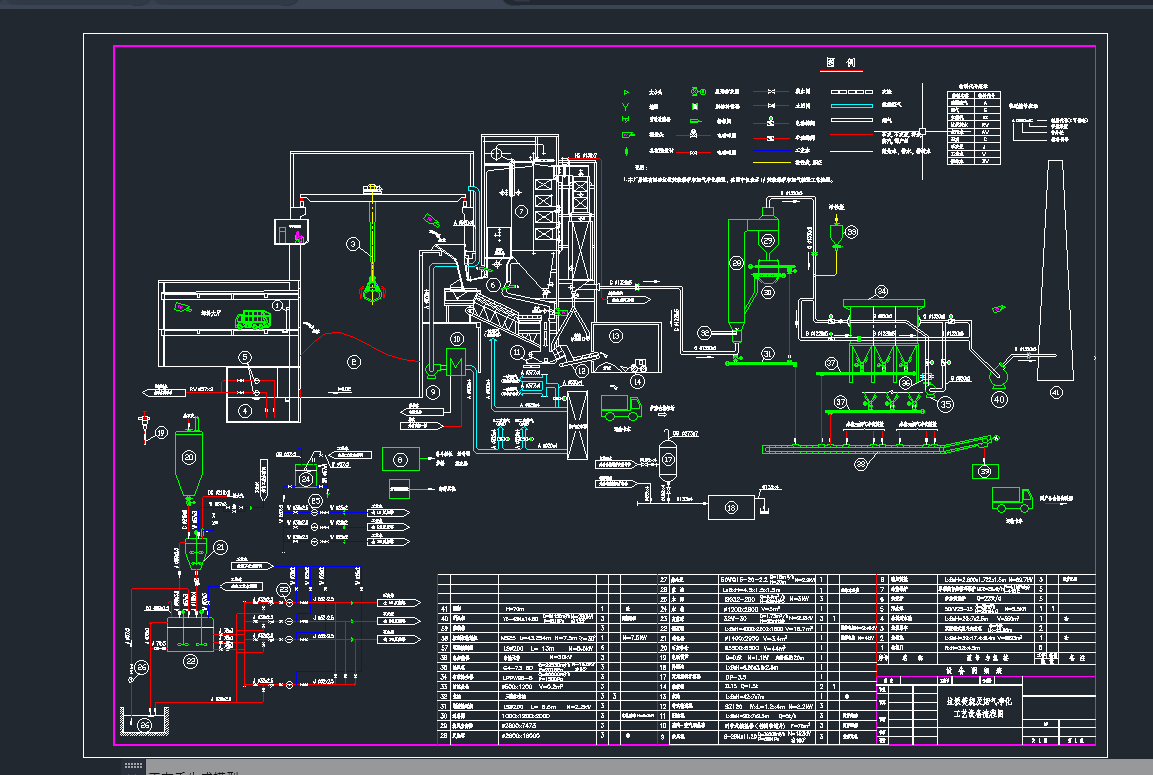Click equipment bubble number 13
The width and height of the screenshot is (1153, 775).
(x=615, y=336)
